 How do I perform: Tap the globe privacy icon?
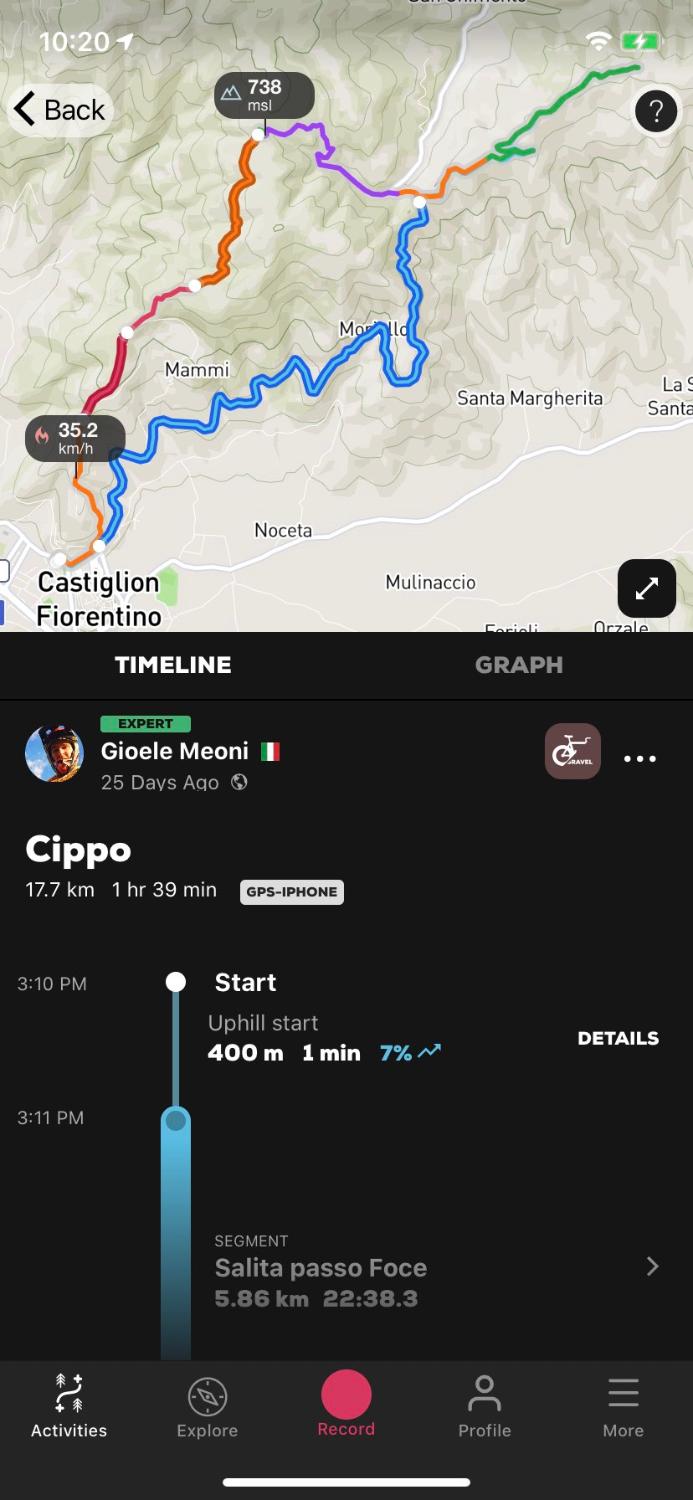coord(239,782)
